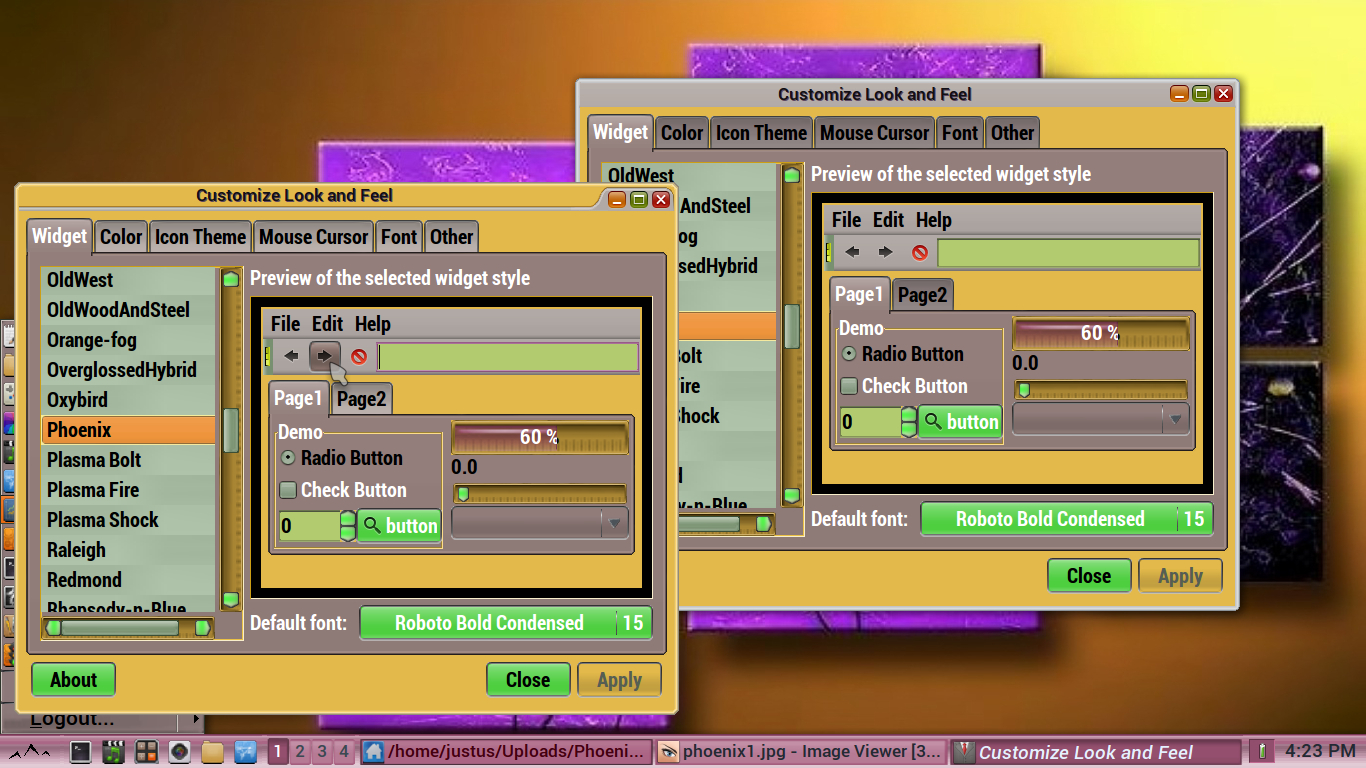The width and height of the screenshot is (1366, 768).
Task: Open Color tab in the rear window
Action: click(x=682, y=133)
